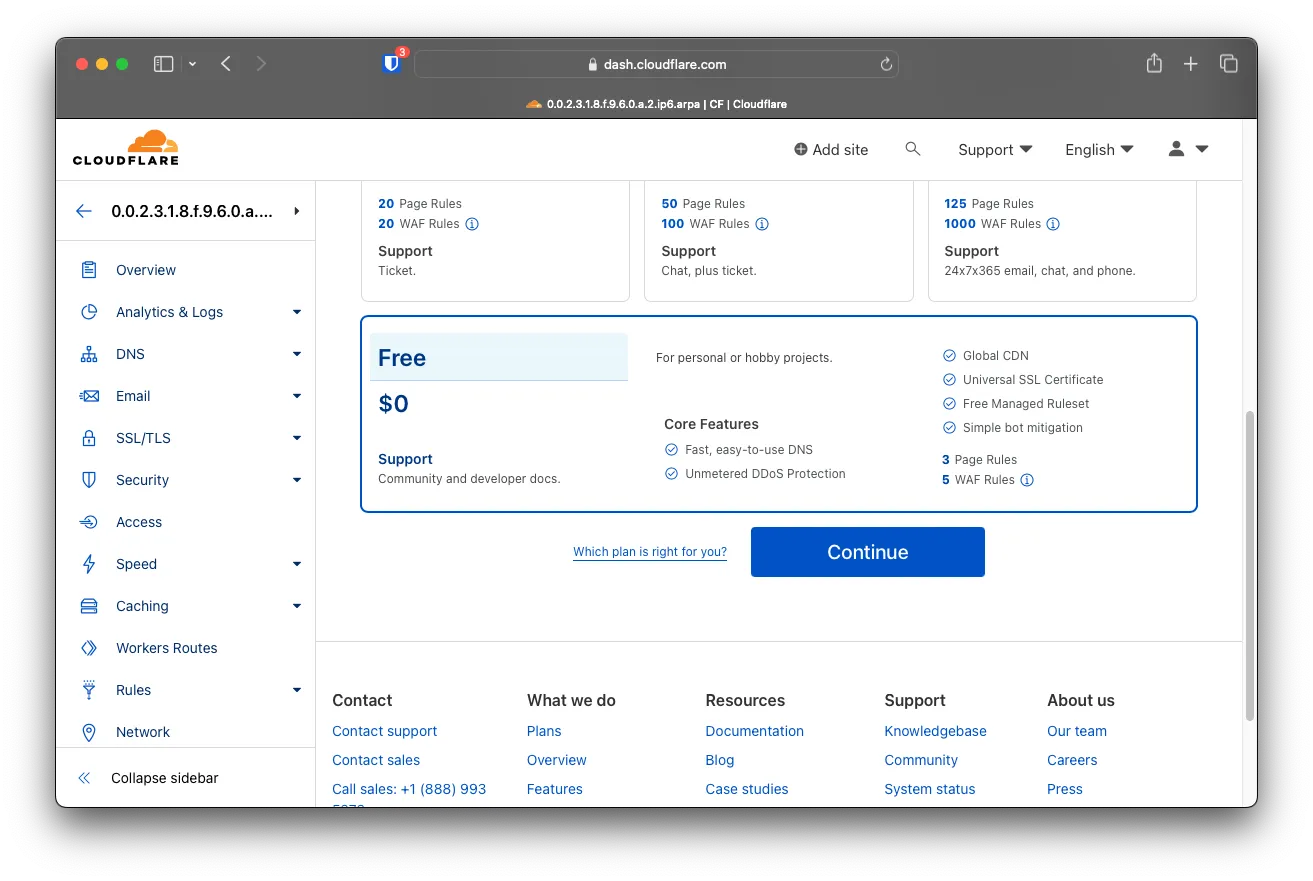Go back with Safari's back arrow
The width and height of the screenshot is (1313, 881).
click(x=226, y=64)
